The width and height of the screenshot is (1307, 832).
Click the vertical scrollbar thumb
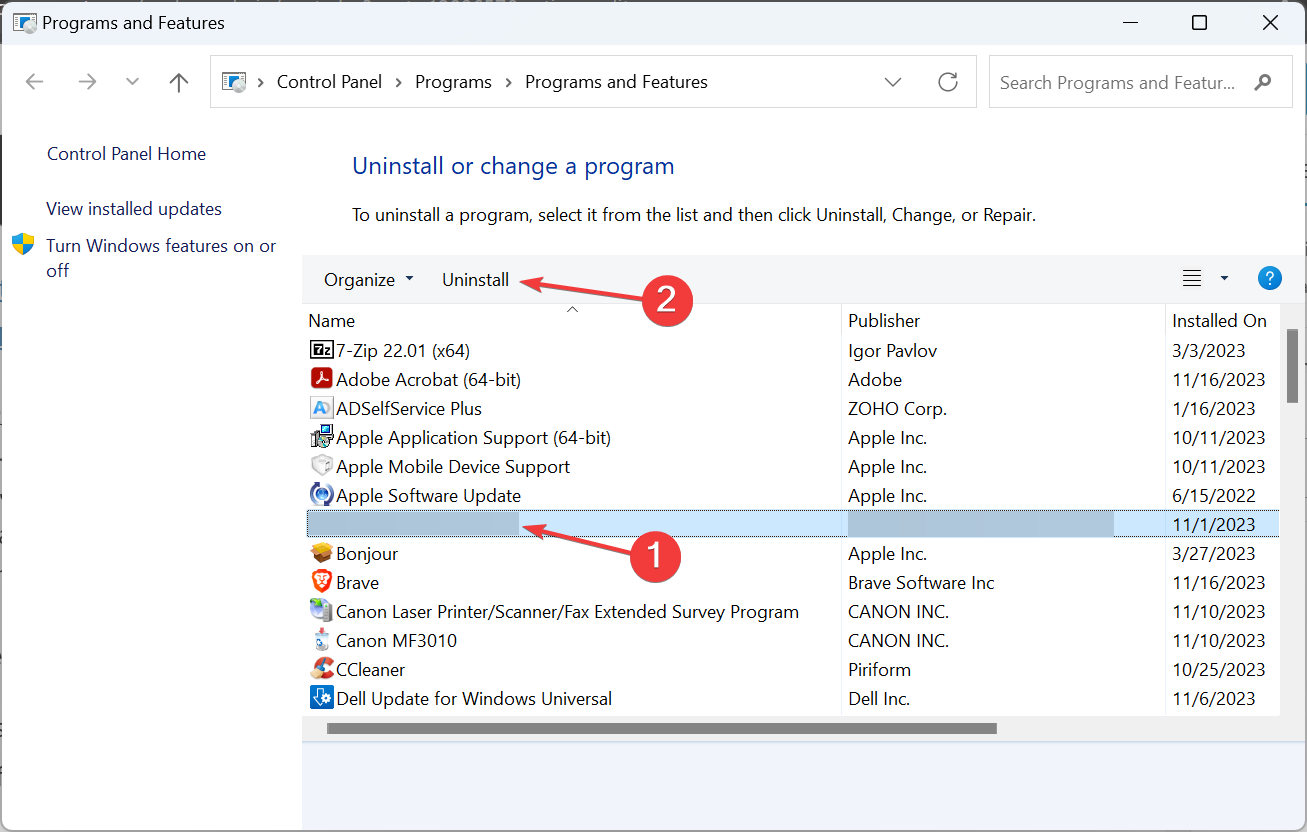click(x=1291, y=365)
